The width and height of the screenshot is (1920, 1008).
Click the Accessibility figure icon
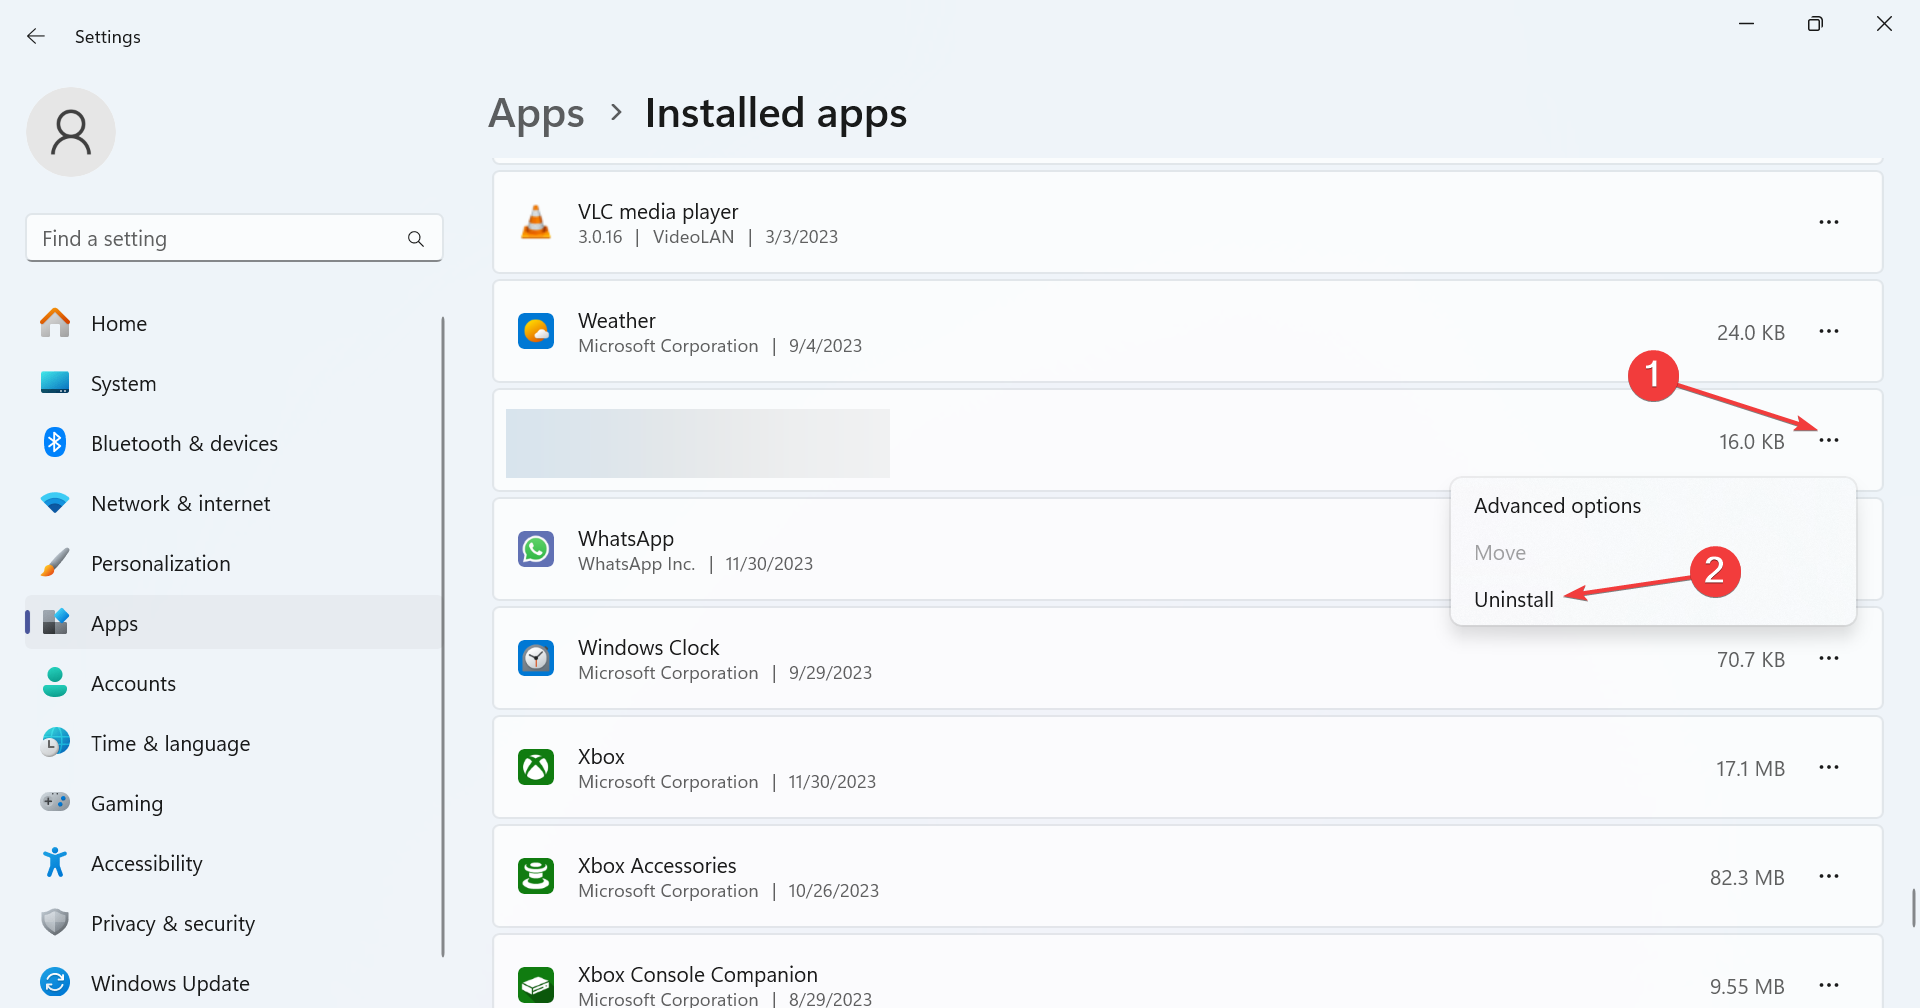tap(55, 862)
